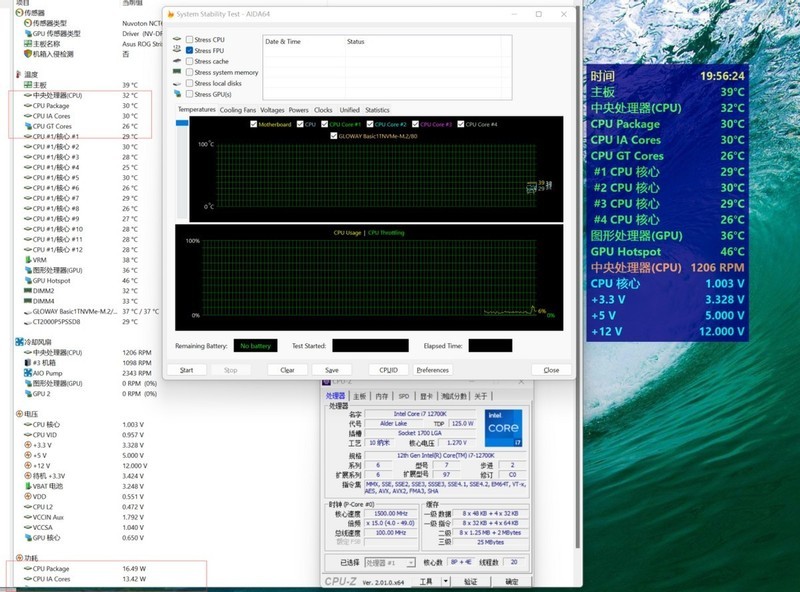The height and width of the screenshot is (592, 800).
Task: Click the Stress GPU(s) monitor icon
Action: pos(177,94)
